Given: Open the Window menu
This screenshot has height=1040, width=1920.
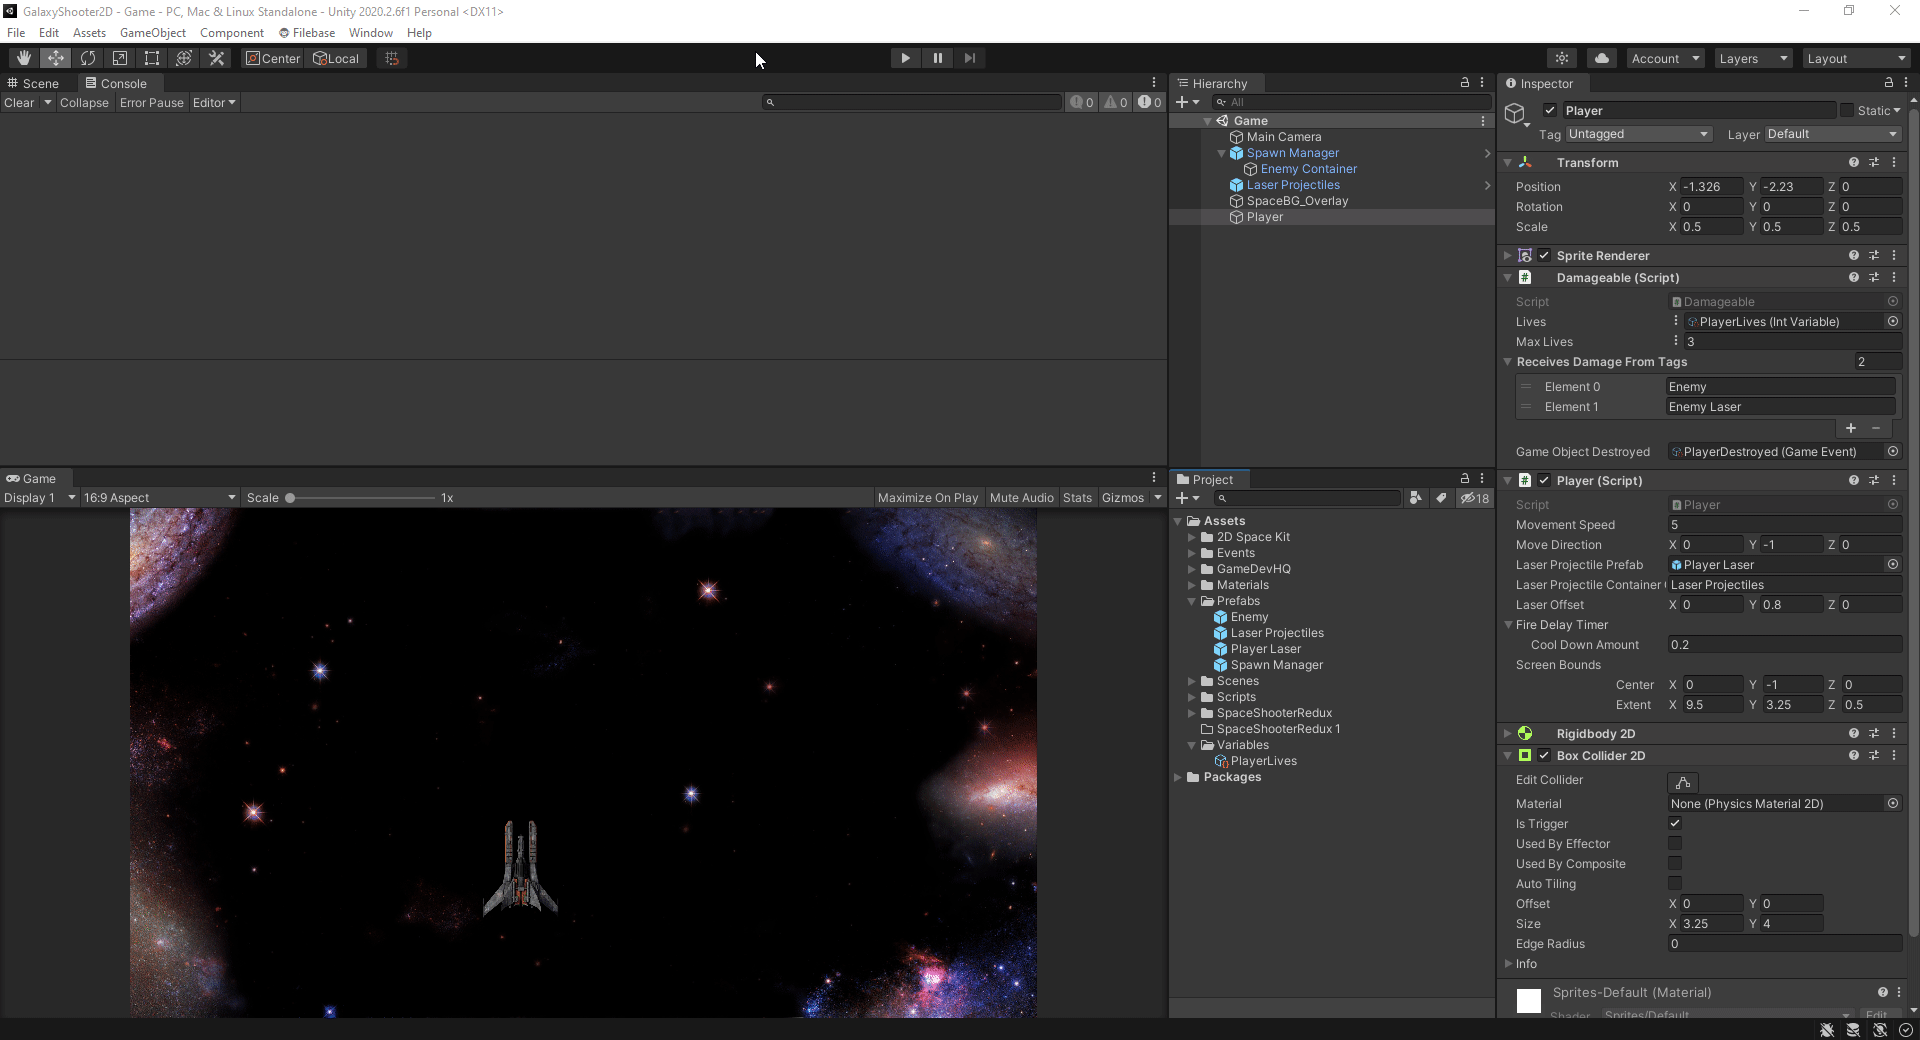Looking at the screenshot, I should click(370, 32).
